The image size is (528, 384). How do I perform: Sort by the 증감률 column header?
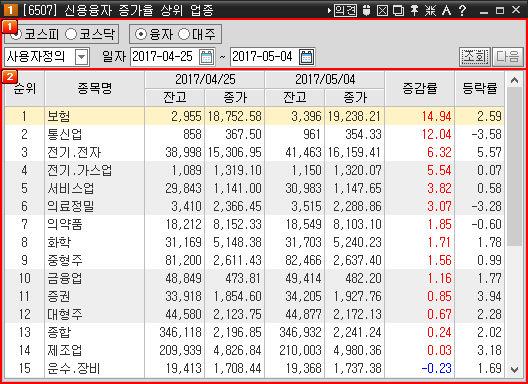point(420,89)
